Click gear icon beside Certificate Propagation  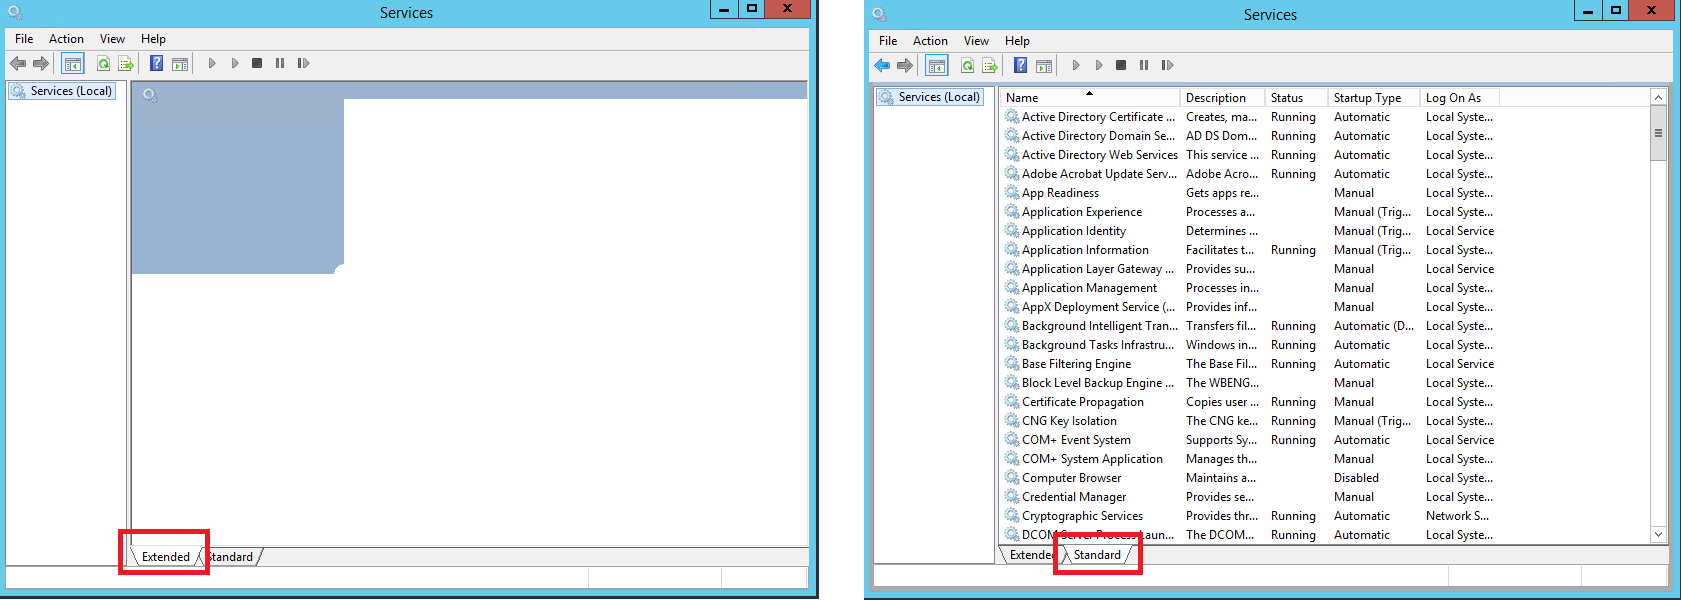(1012, 401)
